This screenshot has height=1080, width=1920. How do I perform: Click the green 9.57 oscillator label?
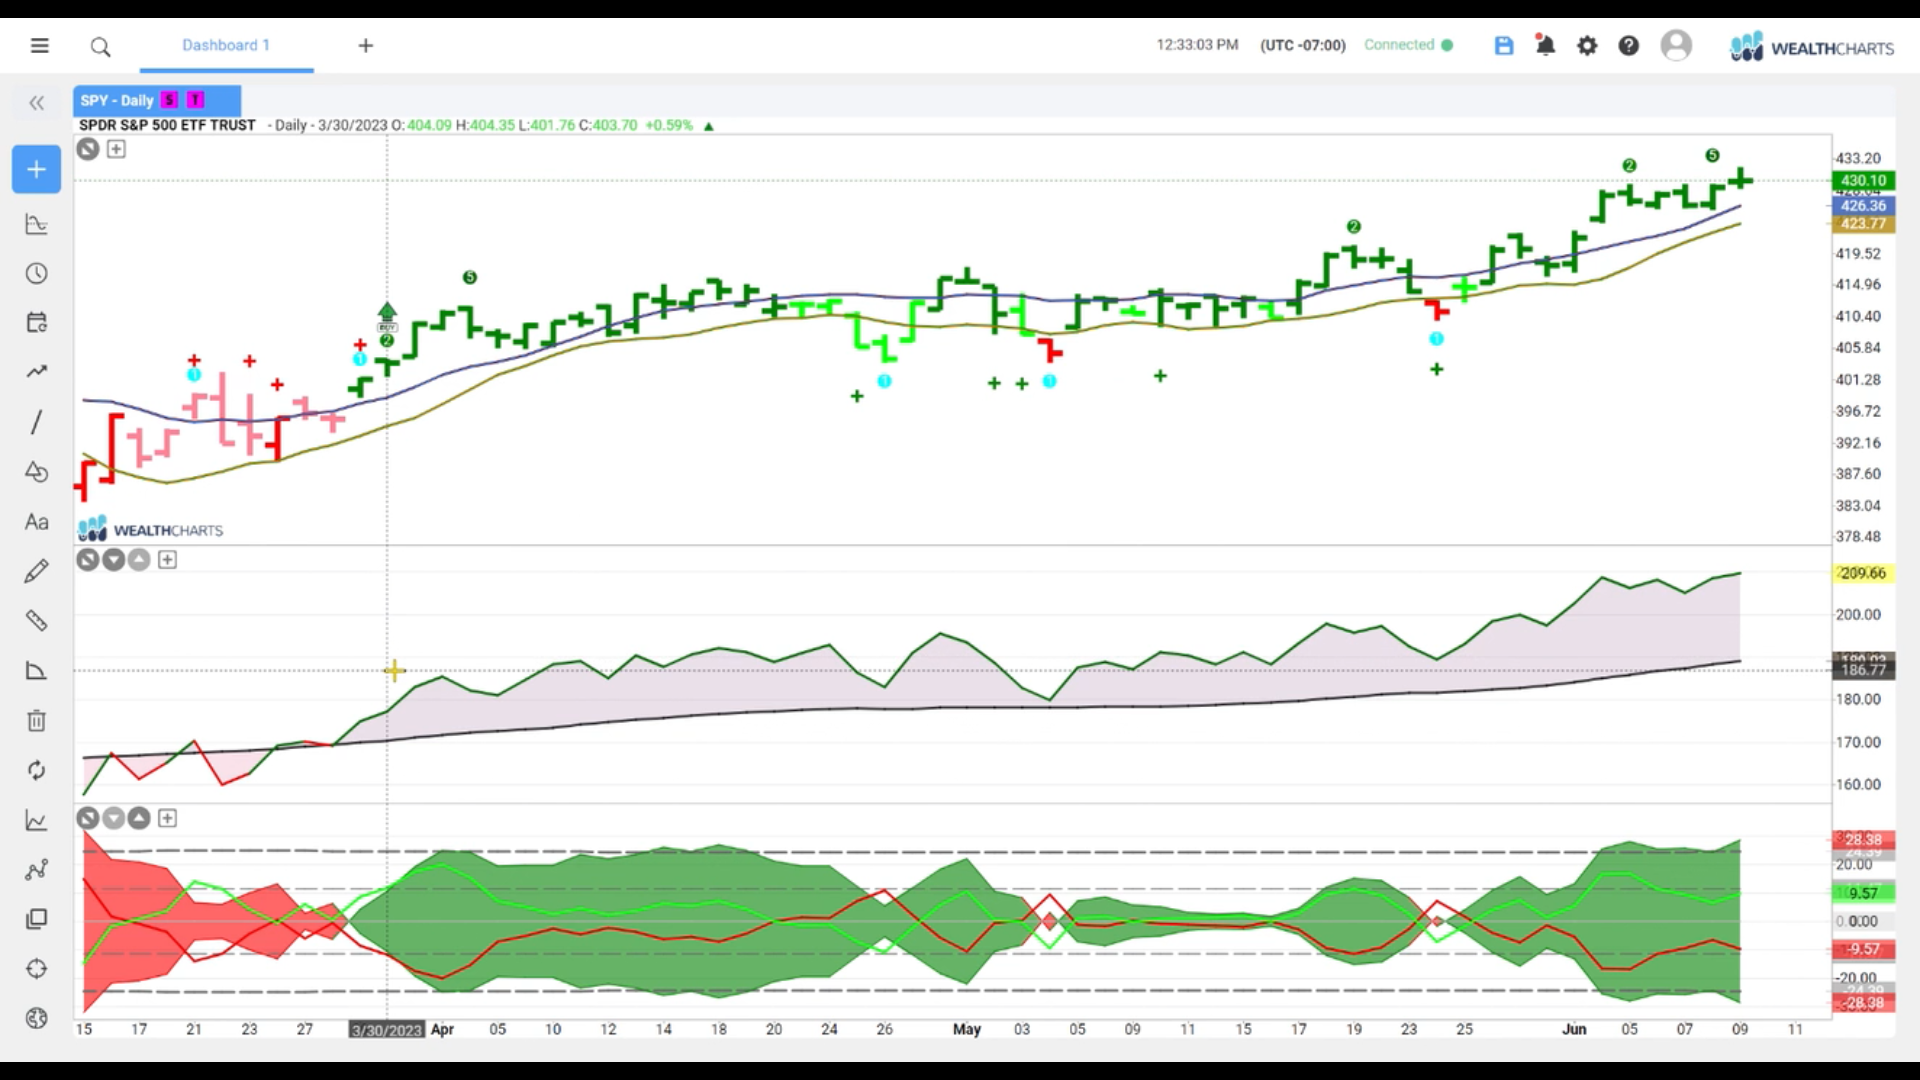pos(1863,893)
